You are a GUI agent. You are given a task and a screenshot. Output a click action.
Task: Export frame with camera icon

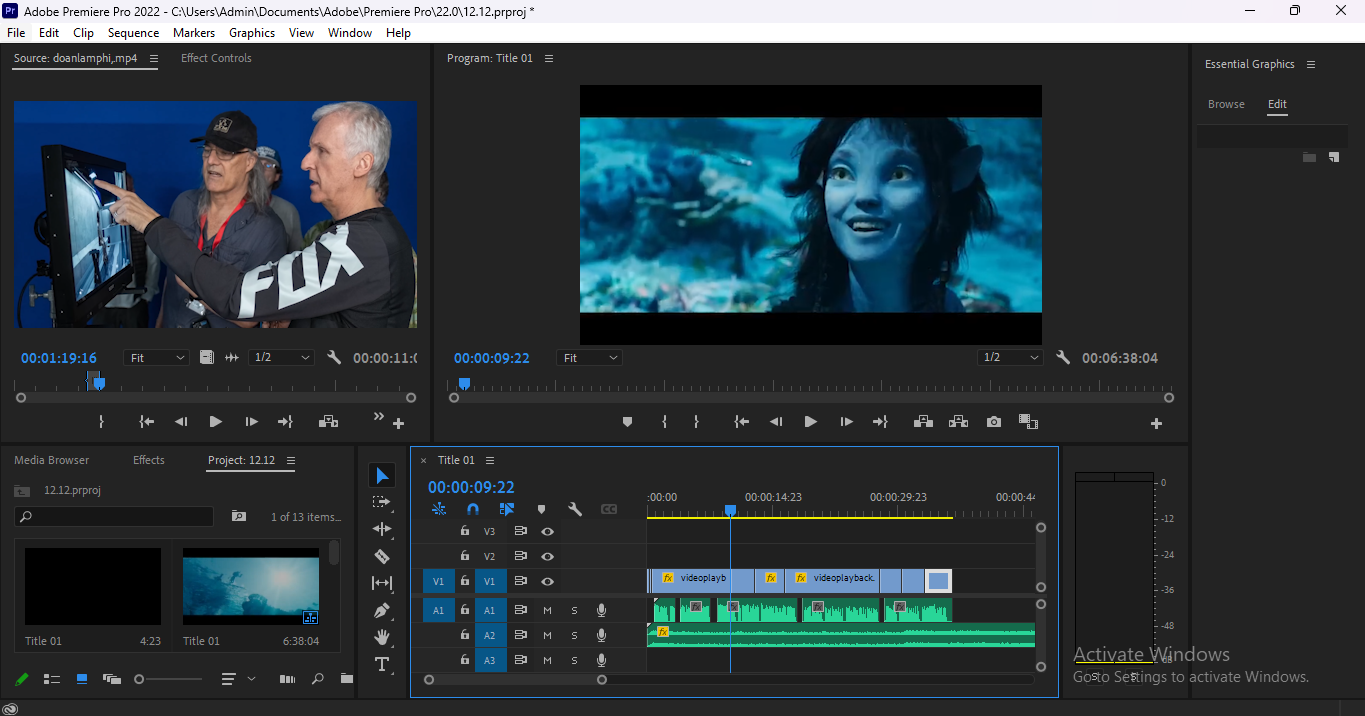pos(993,422)
